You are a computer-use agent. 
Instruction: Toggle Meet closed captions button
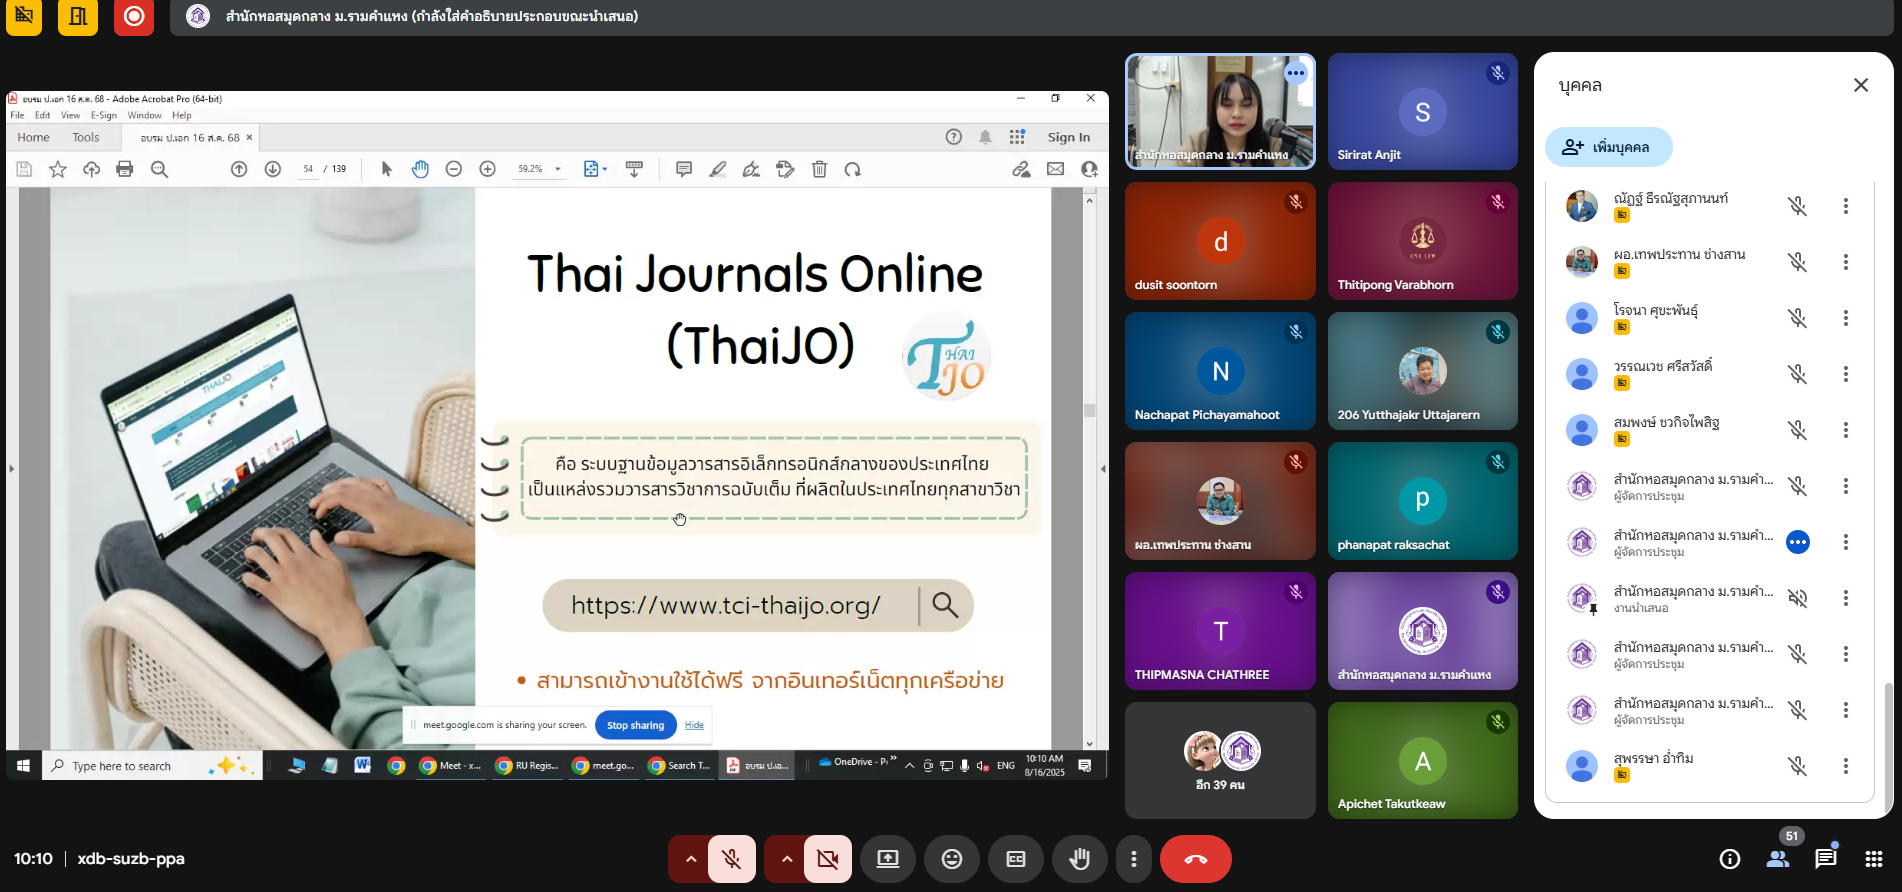(1016, 859)
